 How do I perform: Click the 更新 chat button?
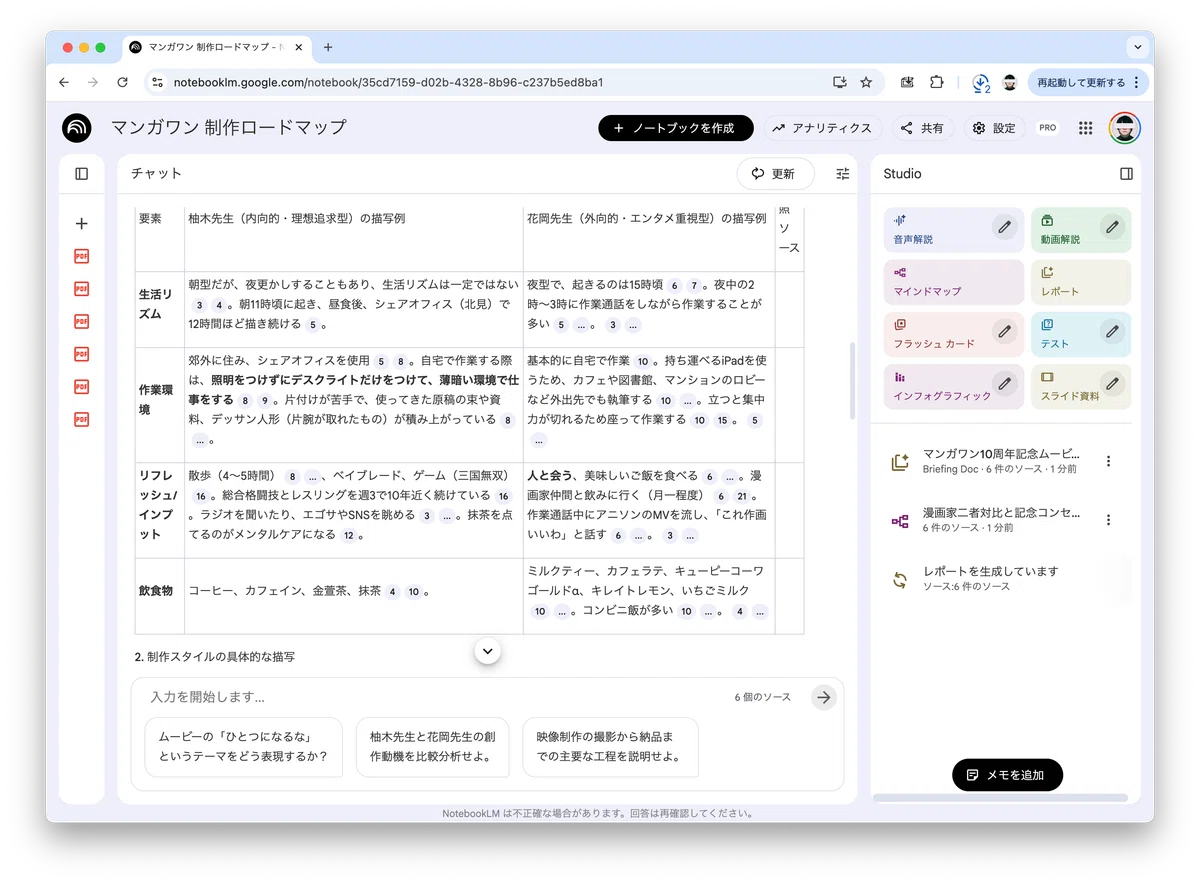(x=775, y=174)
